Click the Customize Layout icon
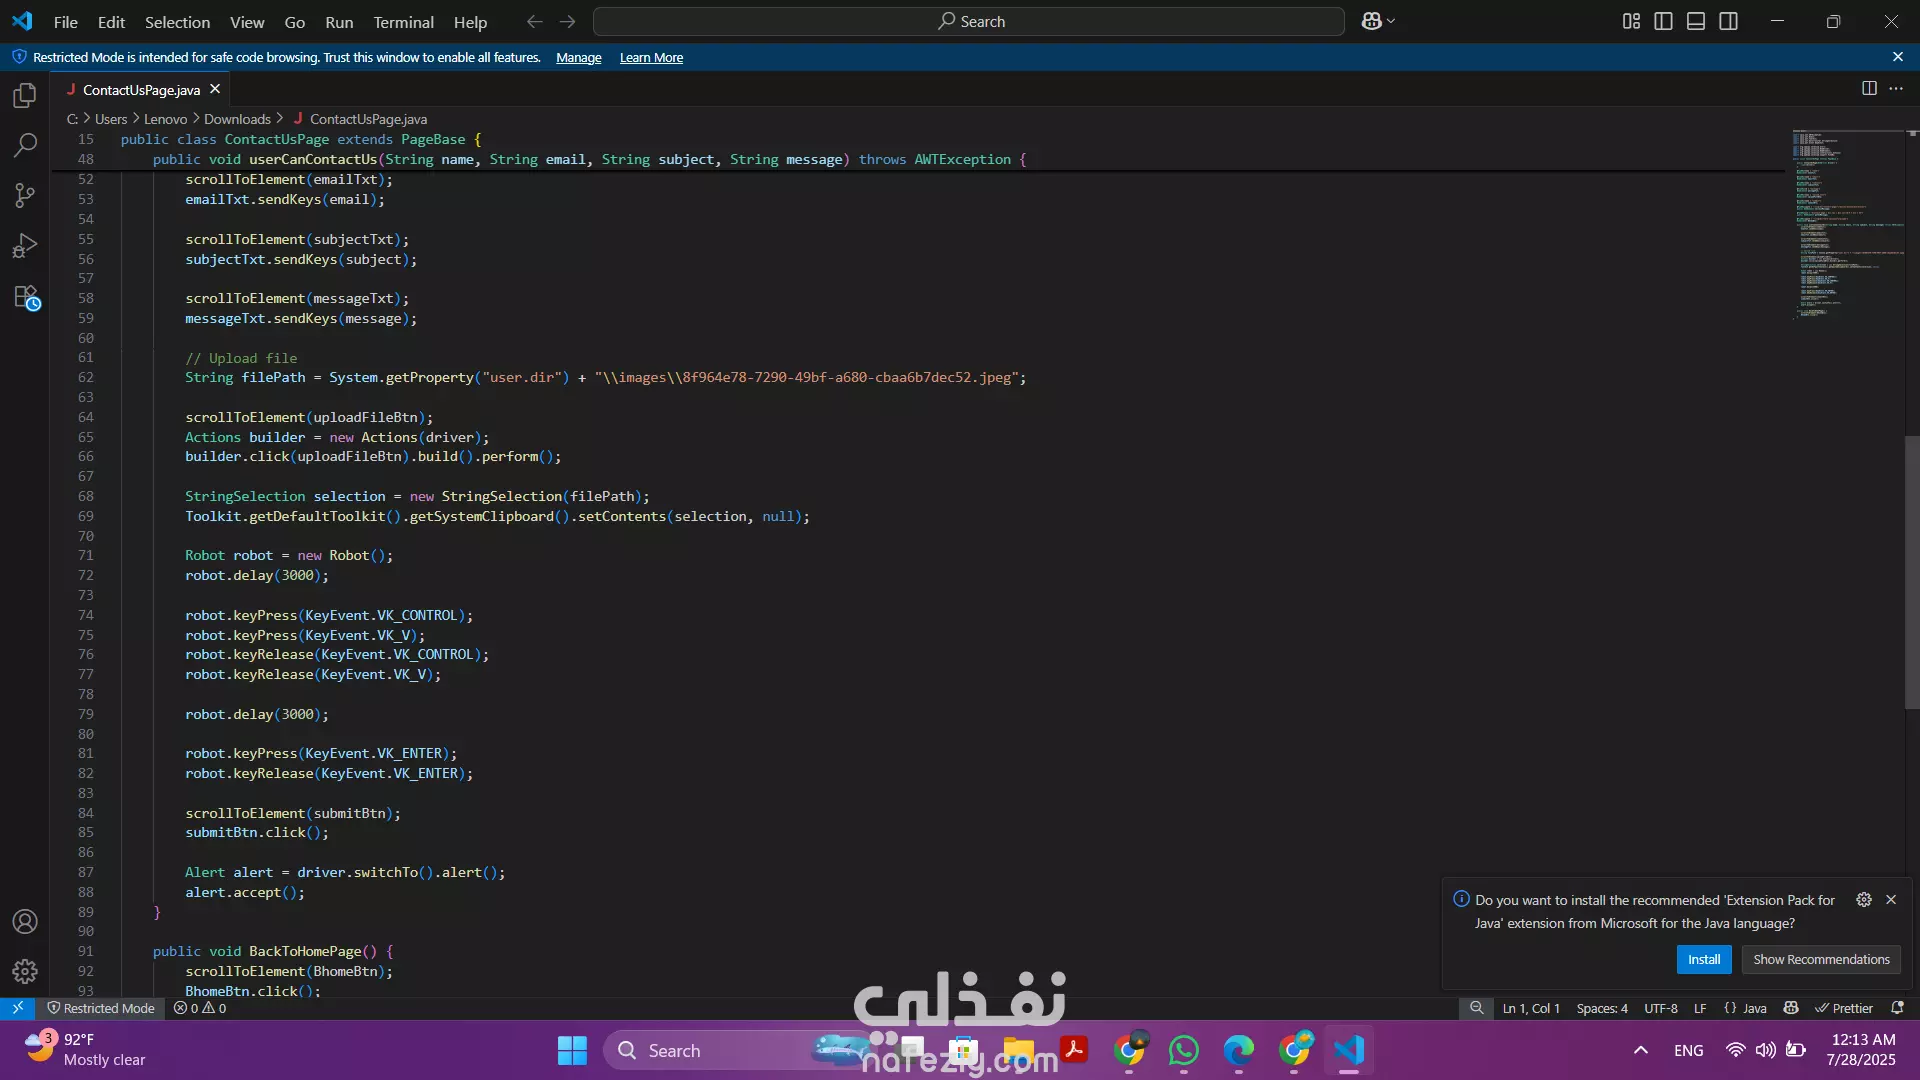 pyautogui.click(x=1631, y=21)
